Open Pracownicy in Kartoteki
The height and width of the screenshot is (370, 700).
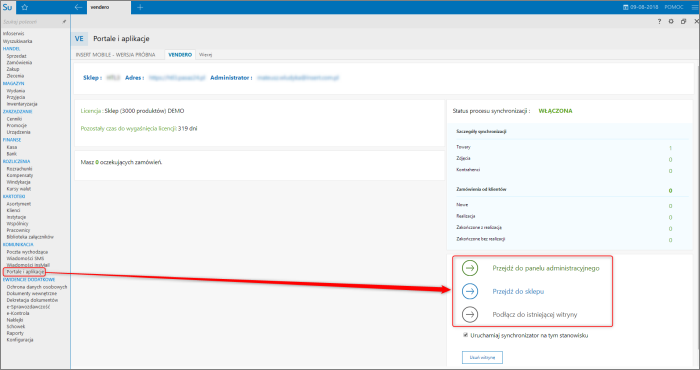click(x=18, y=230)
